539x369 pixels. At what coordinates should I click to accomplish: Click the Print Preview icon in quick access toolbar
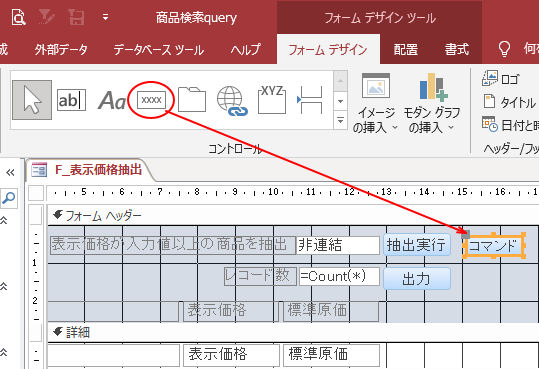coord(19,17)
